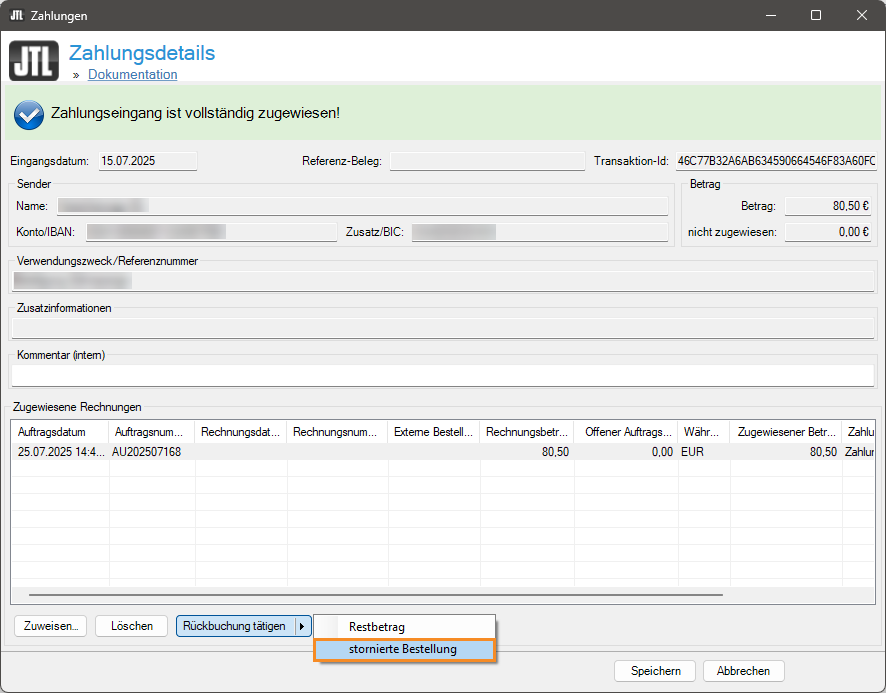This screenshot has width=886, height=693.
Task: Click the JTL logo icon
Action: (x=34, y=60)
